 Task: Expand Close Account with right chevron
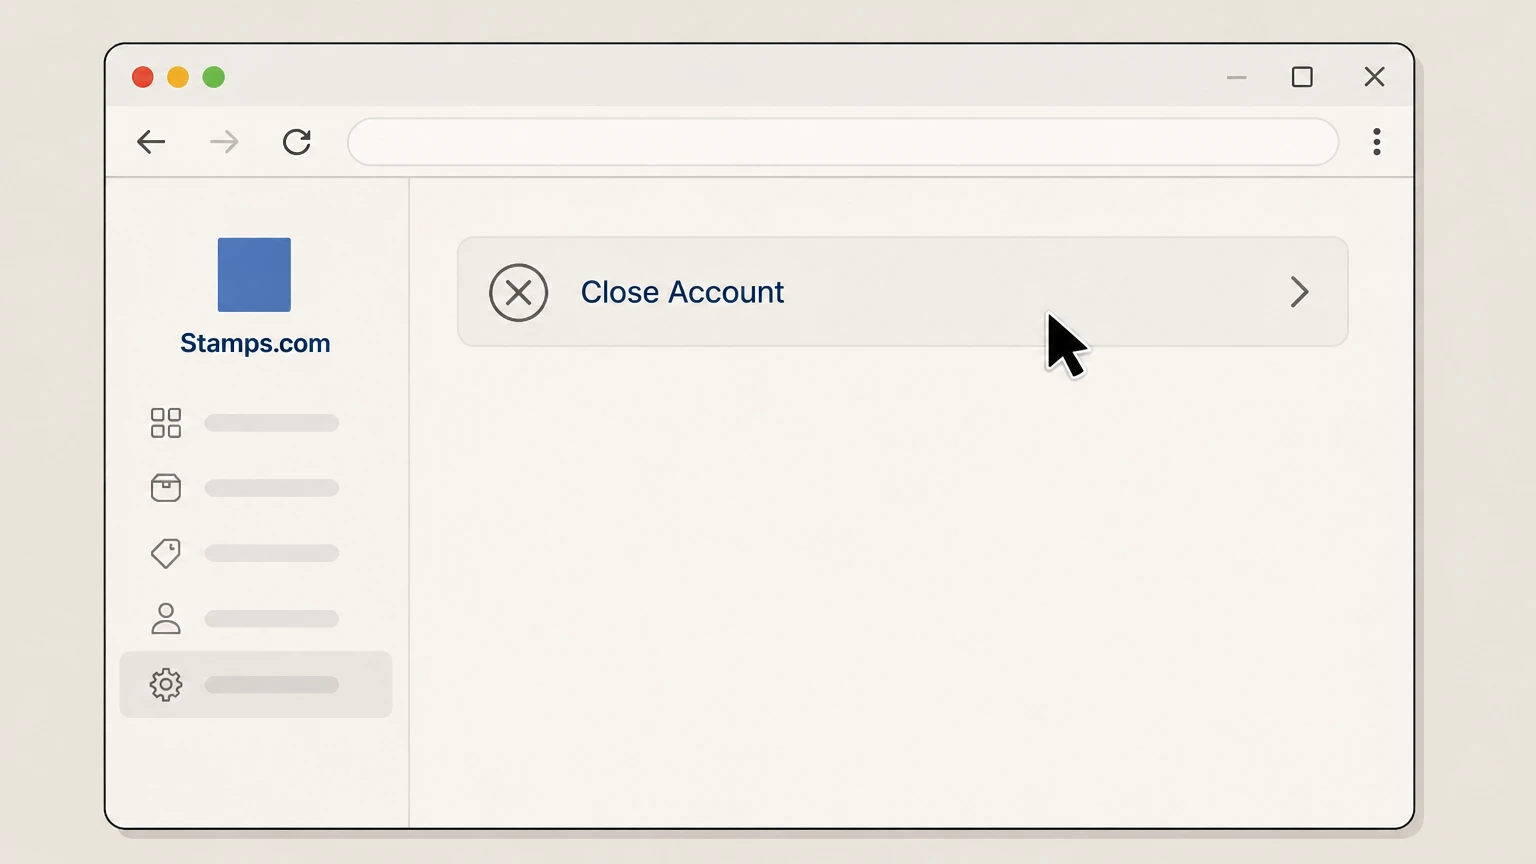tap(1299, 292)
